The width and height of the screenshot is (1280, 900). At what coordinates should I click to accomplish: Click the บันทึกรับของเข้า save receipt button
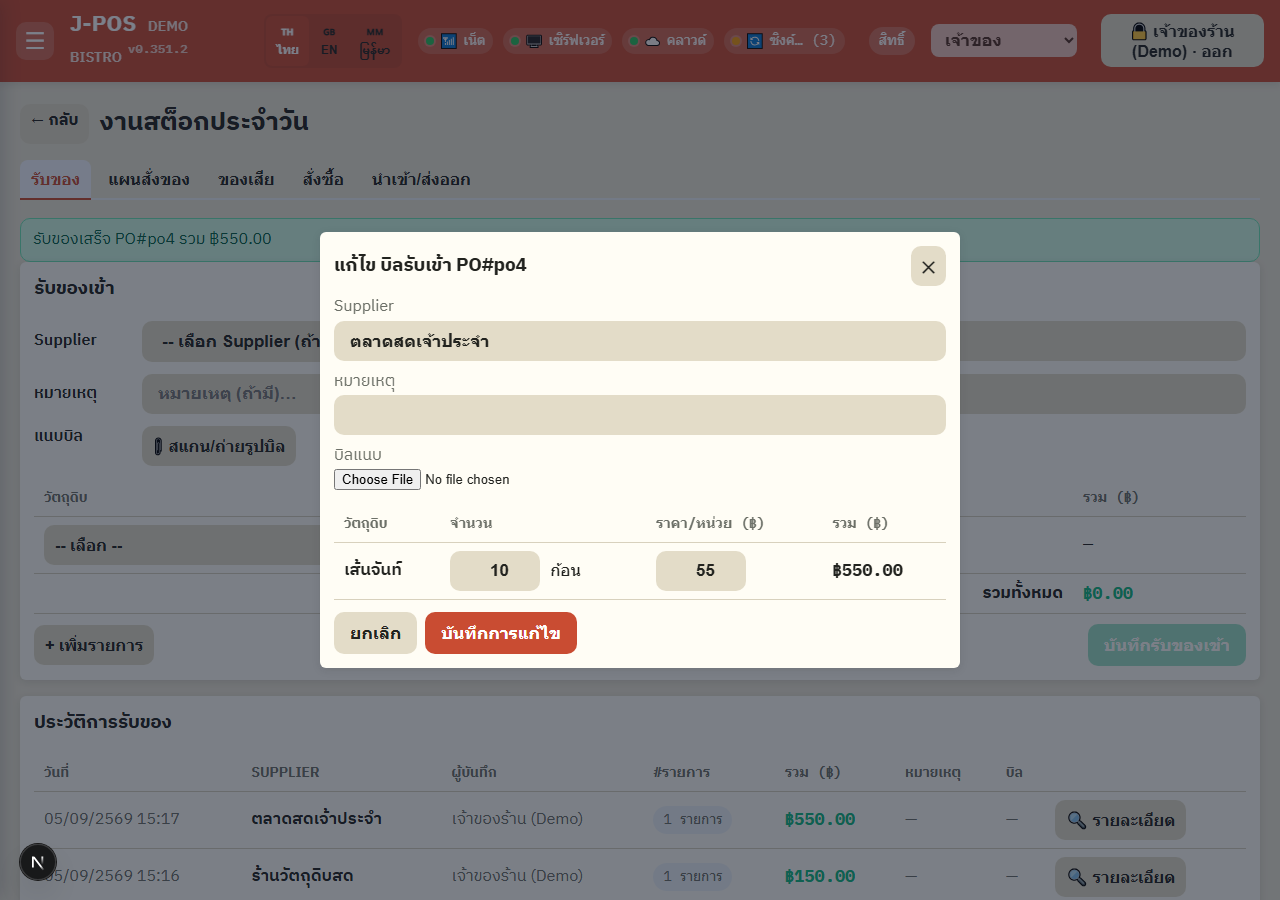1167,645
